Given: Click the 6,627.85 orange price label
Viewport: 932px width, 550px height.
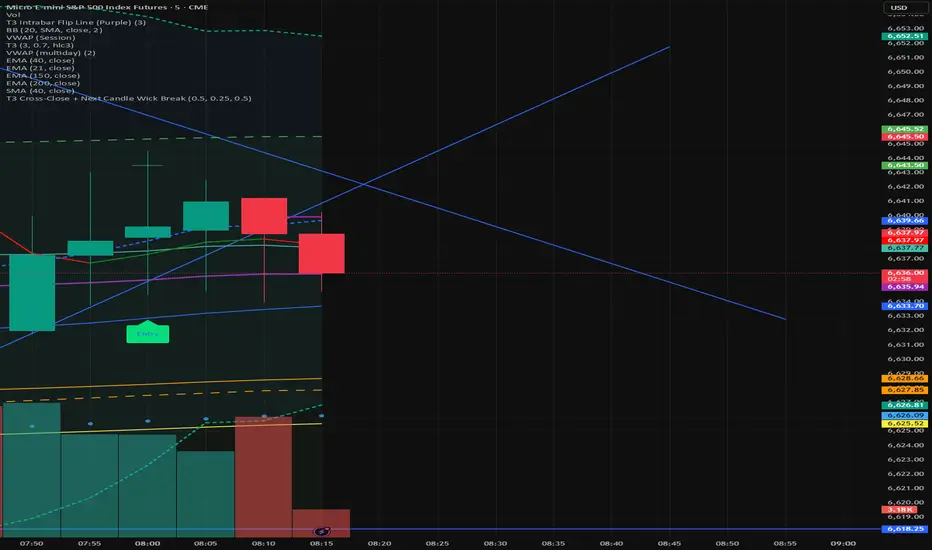Looking at the screenshot, I should point(904,390).
